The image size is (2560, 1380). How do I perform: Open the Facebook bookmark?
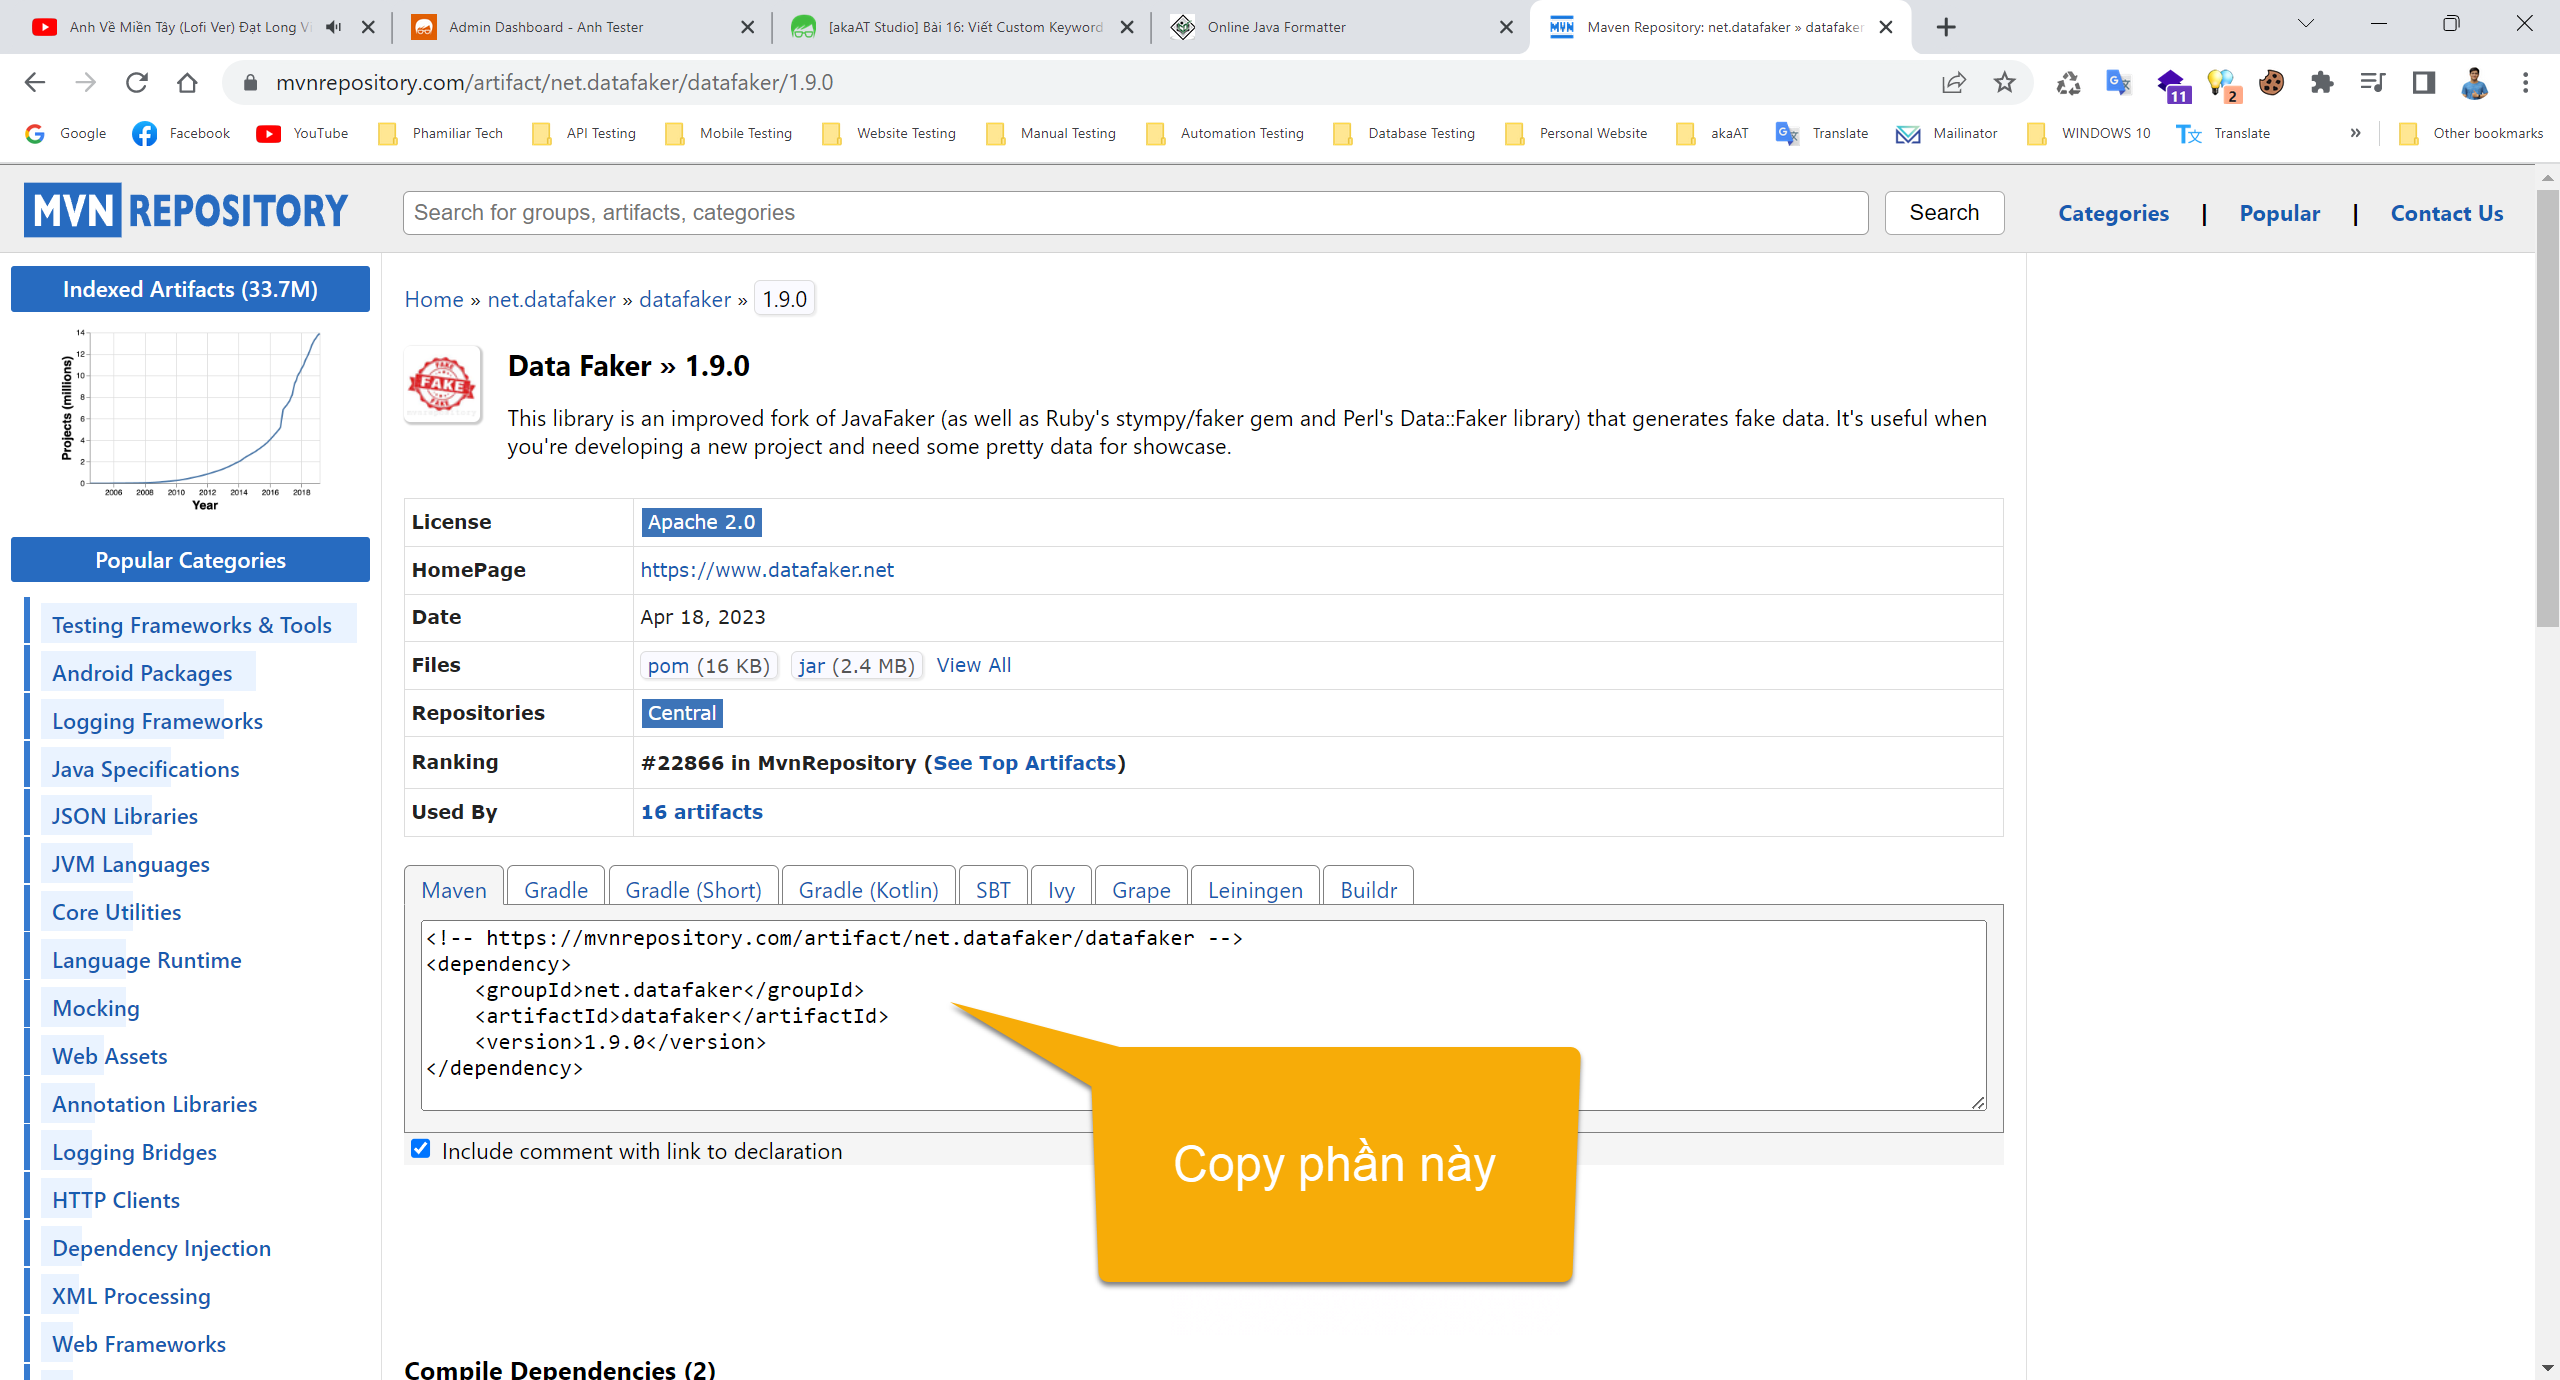(x=181, y=133)
